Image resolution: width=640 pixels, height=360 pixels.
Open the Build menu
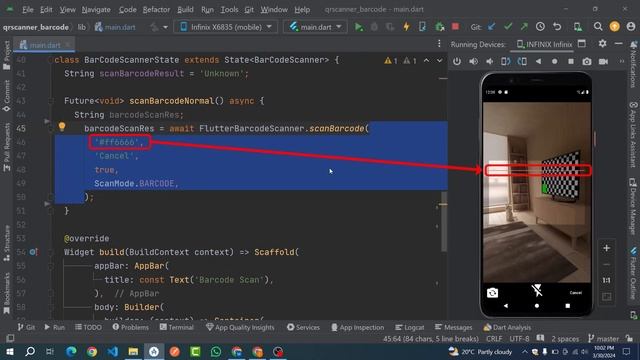[x=185, y=9]
